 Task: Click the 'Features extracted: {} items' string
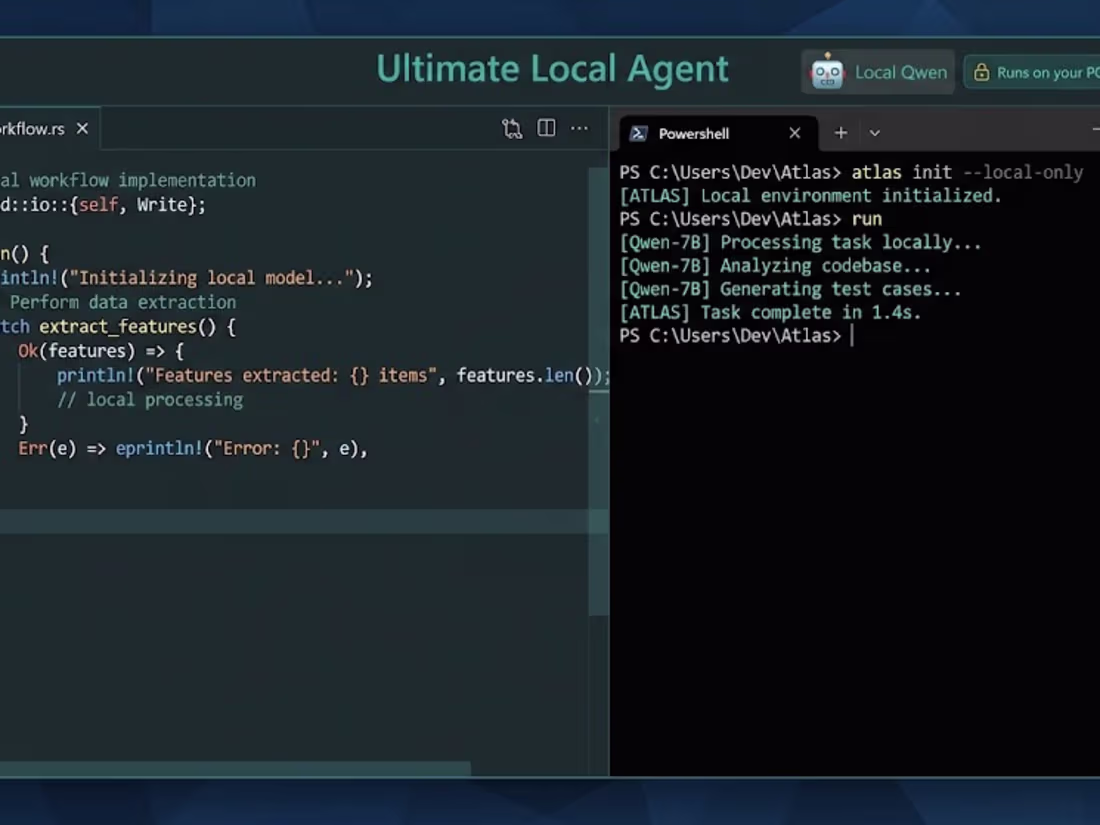pos(290,375)
